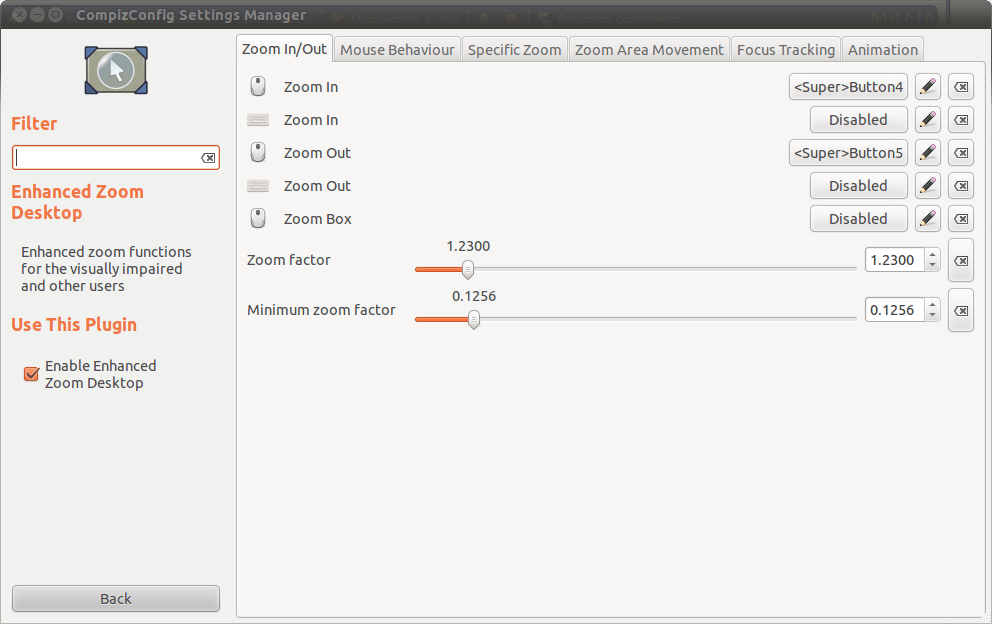
Task: Click Disabled button for keyboard Zoom In
Action: click(859, 120)
